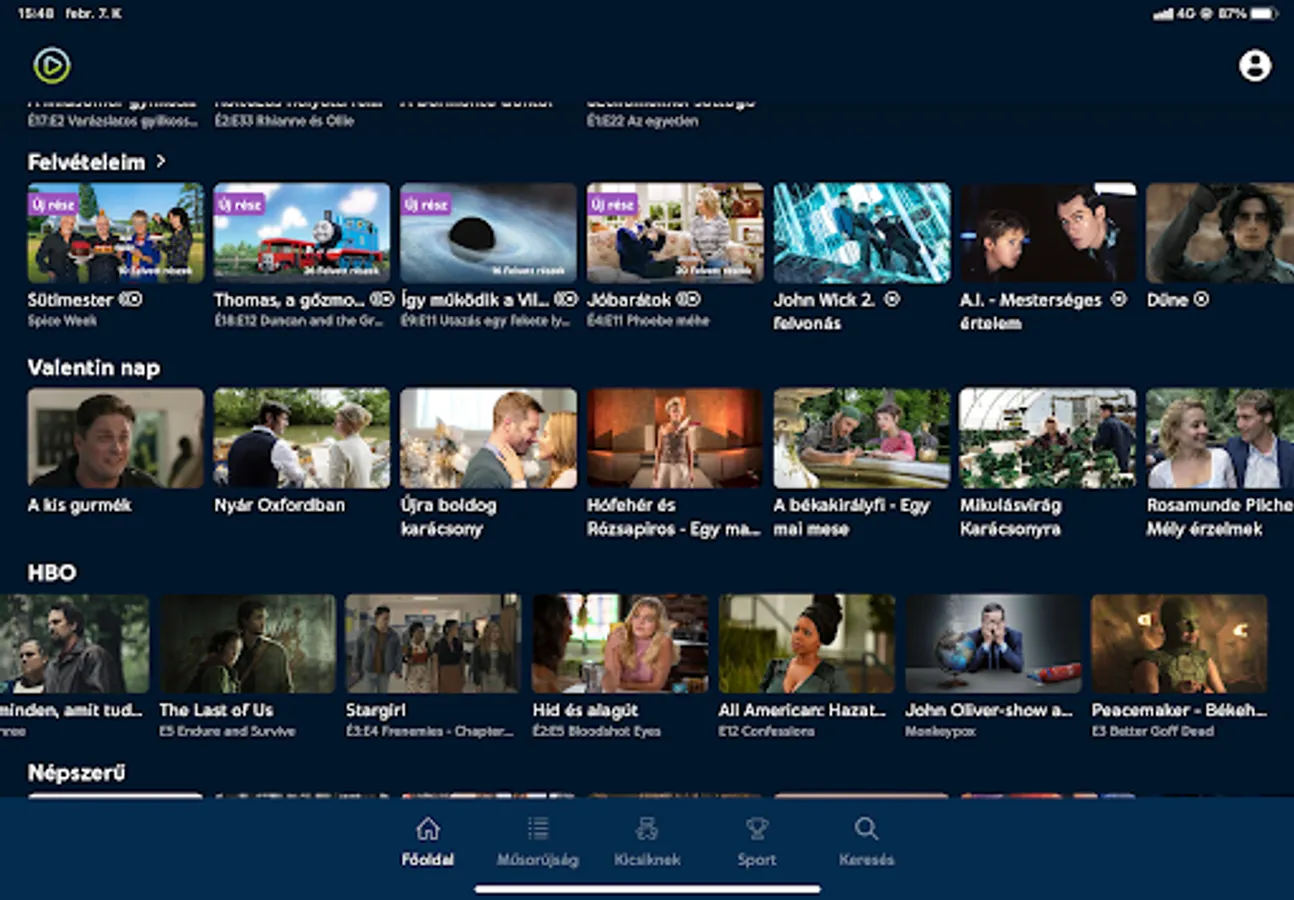Open the Felvételeim section heading
Image resolution: width=1294 pixels, height=900 pixels.
coord(86,161)
